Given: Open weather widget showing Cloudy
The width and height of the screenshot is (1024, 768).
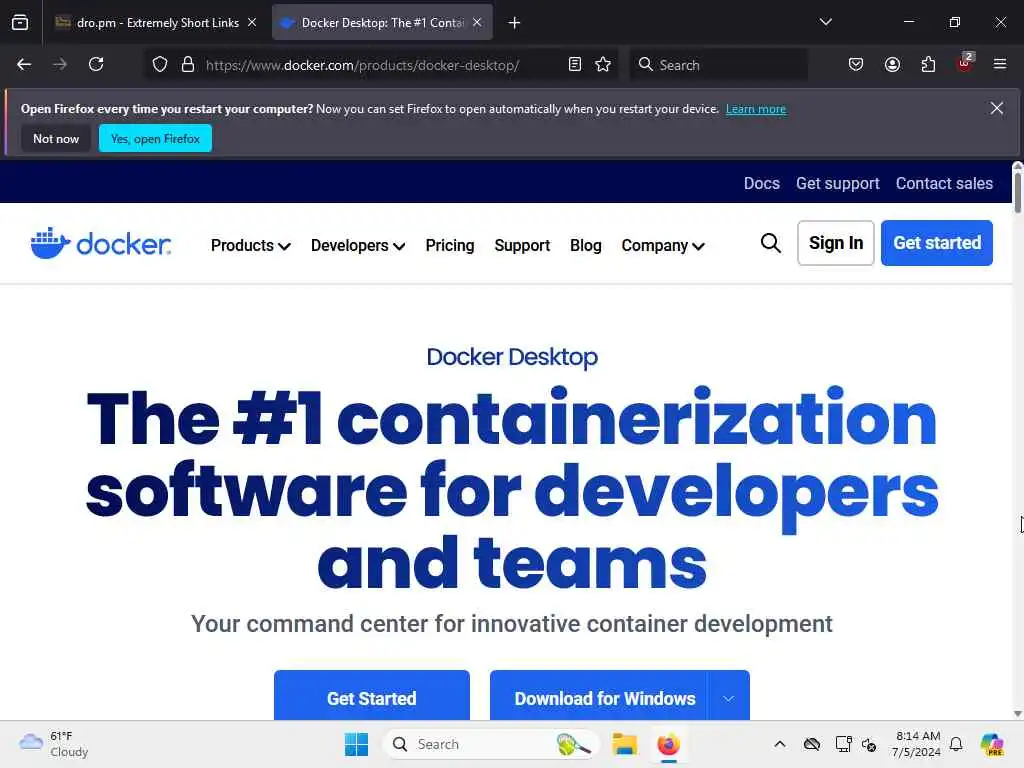Looking at the screenshot, I should 54,744.
